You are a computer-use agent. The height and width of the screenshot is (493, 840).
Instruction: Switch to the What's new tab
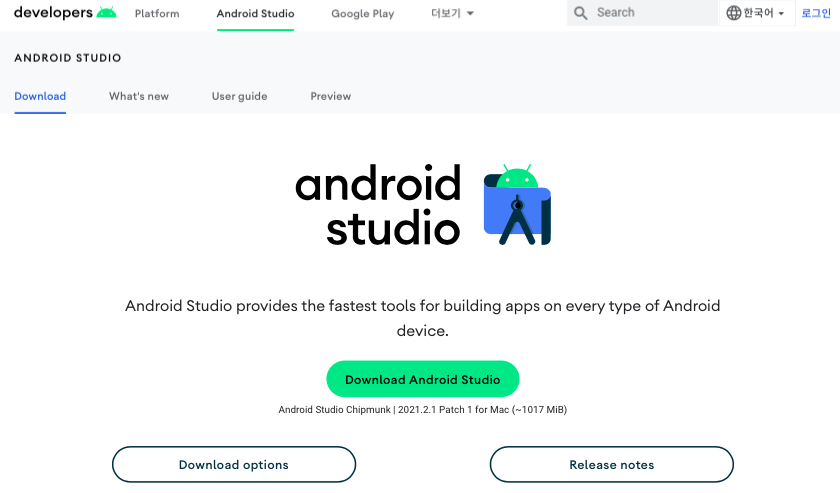coord(139,96)
